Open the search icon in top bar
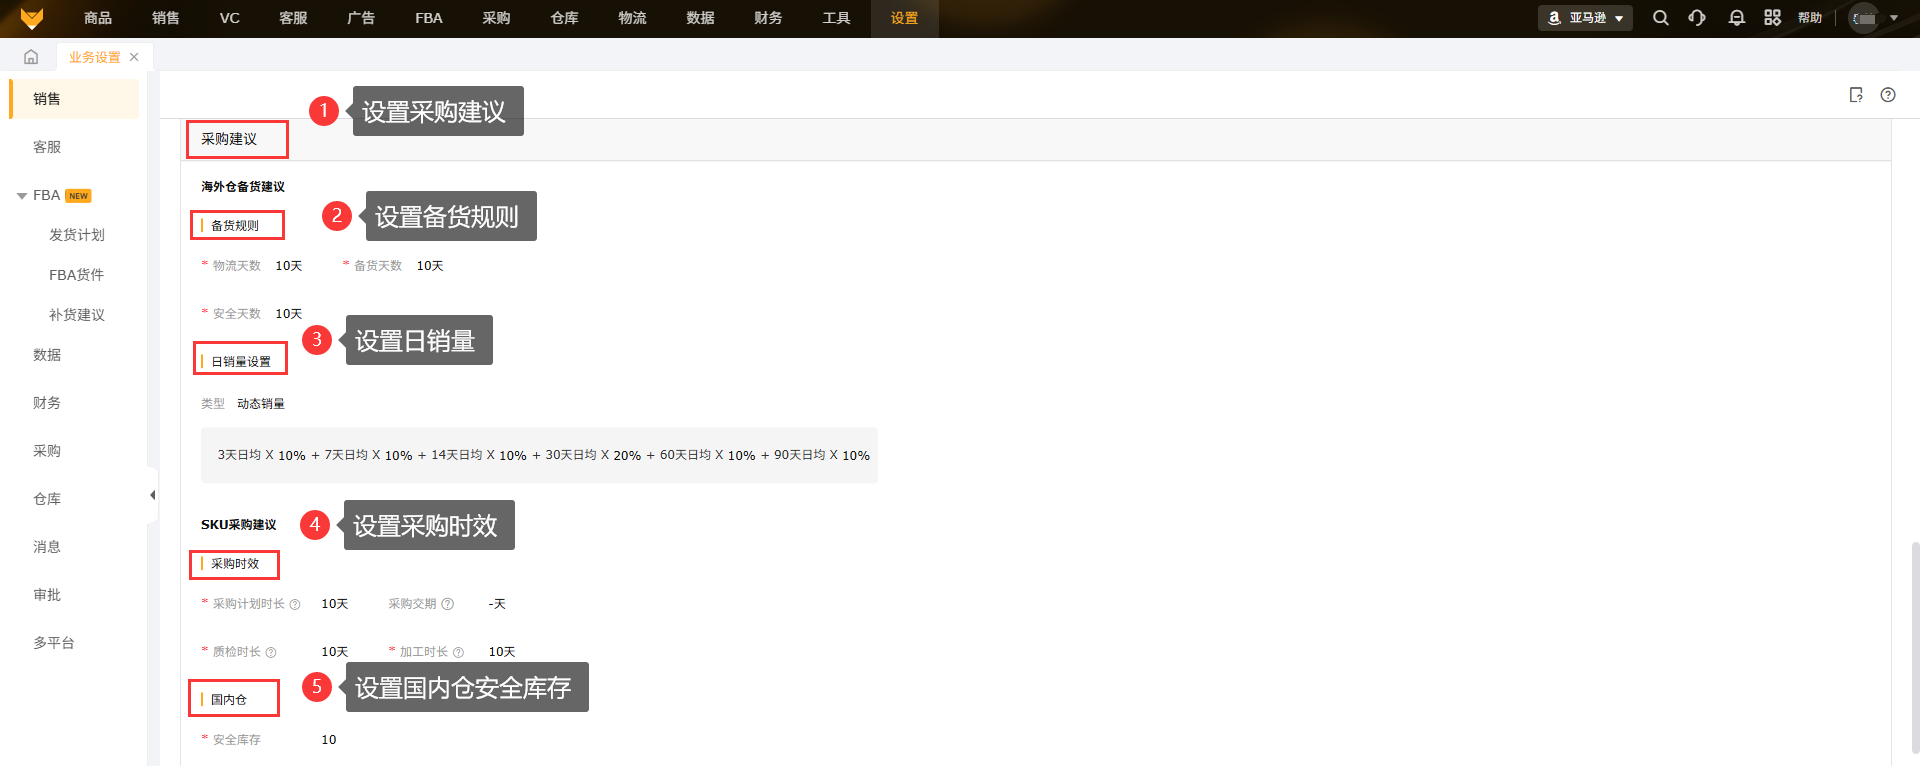1920x766 pixels. point(1661,18)
